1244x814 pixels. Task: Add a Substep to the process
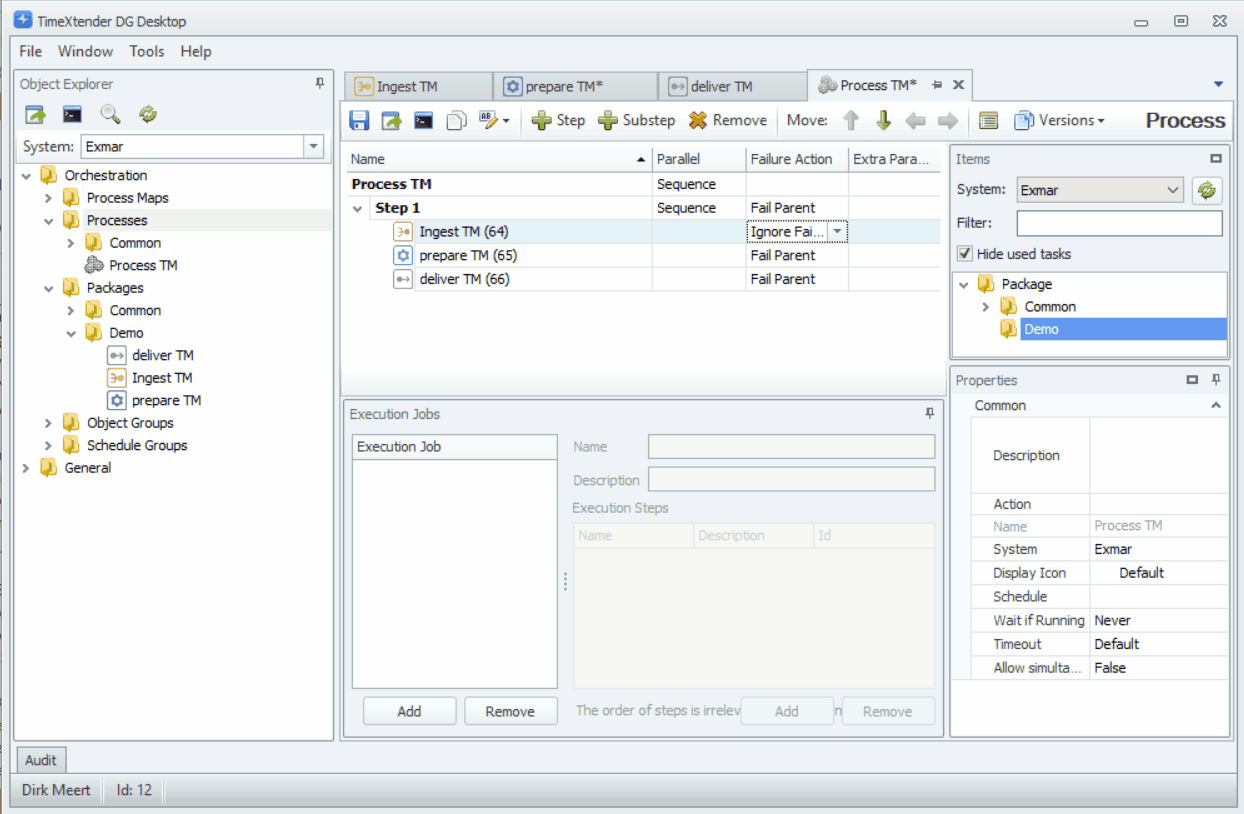636,120
